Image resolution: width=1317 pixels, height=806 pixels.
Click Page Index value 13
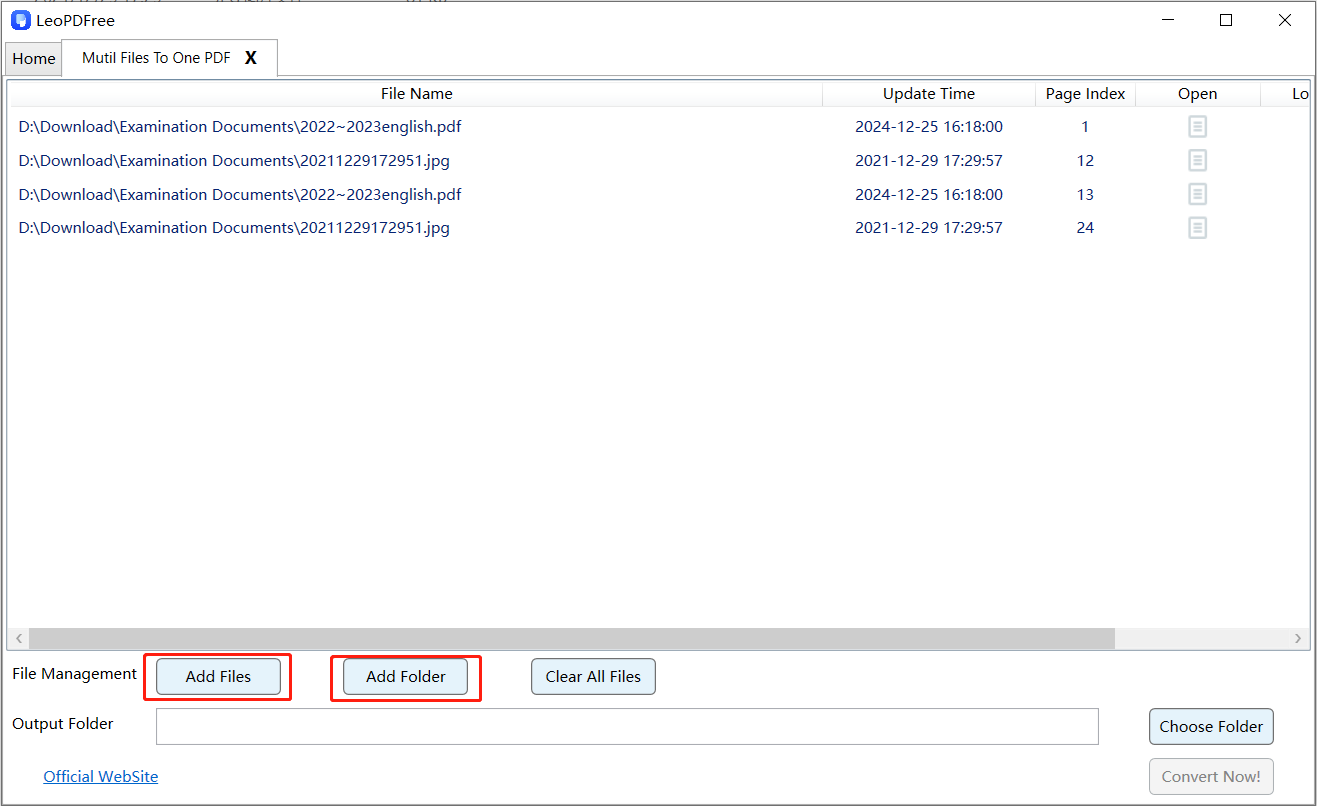pyautogui.click(x=1085, y=194)
